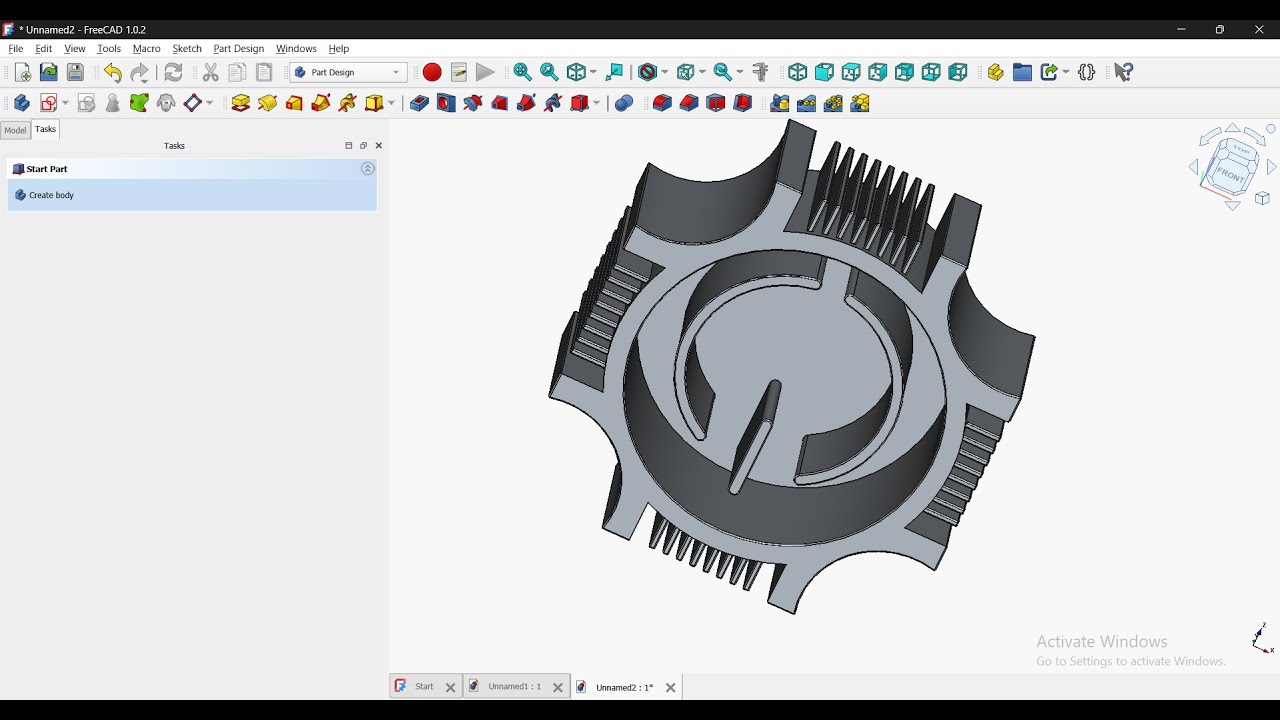Apply Chamfer tool
This screenshot has height=720, width=1280.
tap(689, 103)
